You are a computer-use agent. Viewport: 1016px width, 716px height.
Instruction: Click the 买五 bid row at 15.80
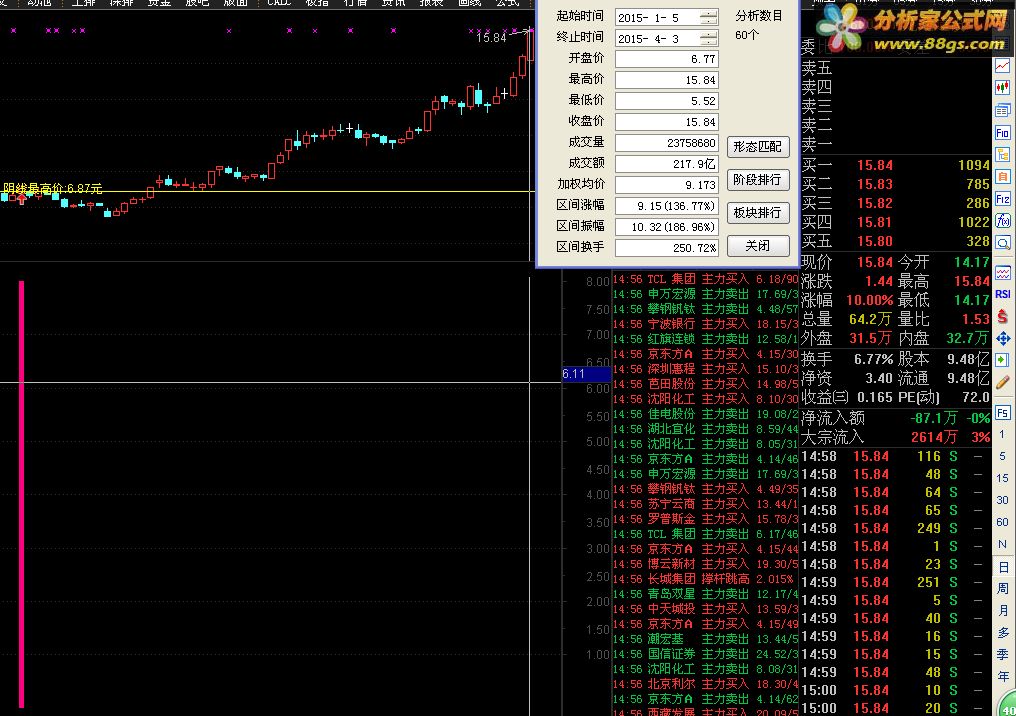(x=895, y=241)
